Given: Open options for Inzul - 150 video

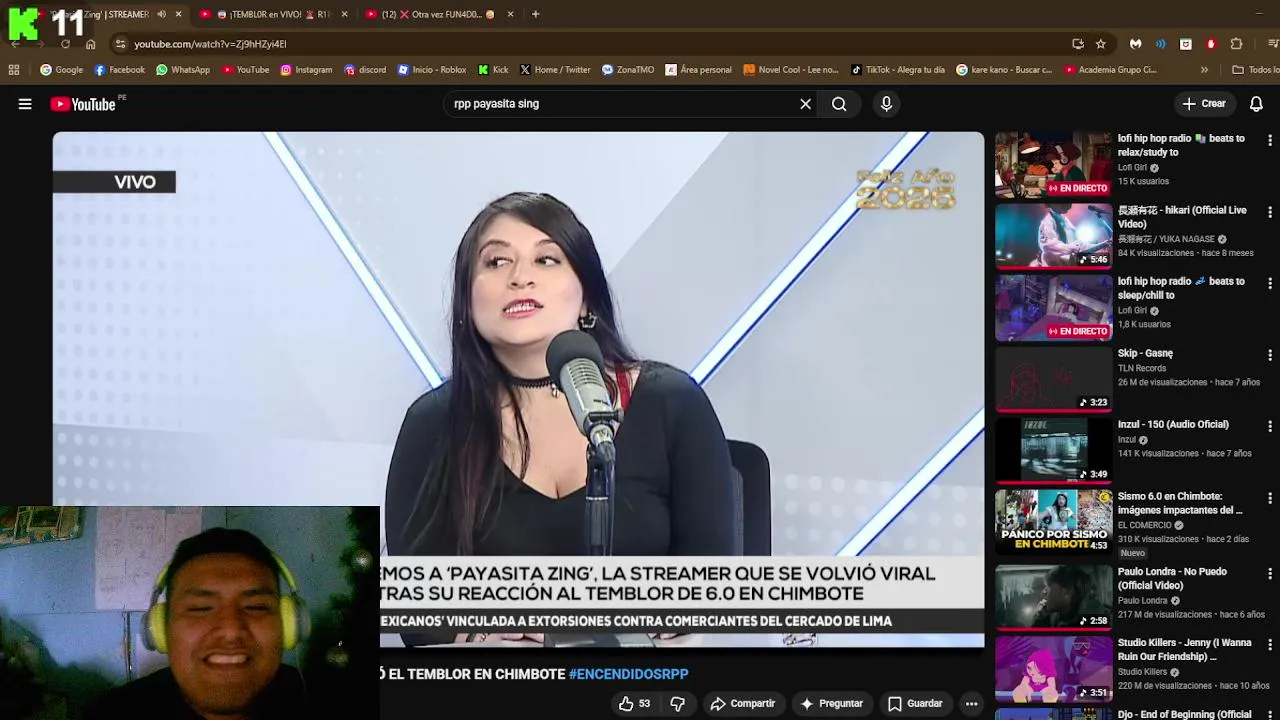Looking at the screenshot, I should (1270, 427).
